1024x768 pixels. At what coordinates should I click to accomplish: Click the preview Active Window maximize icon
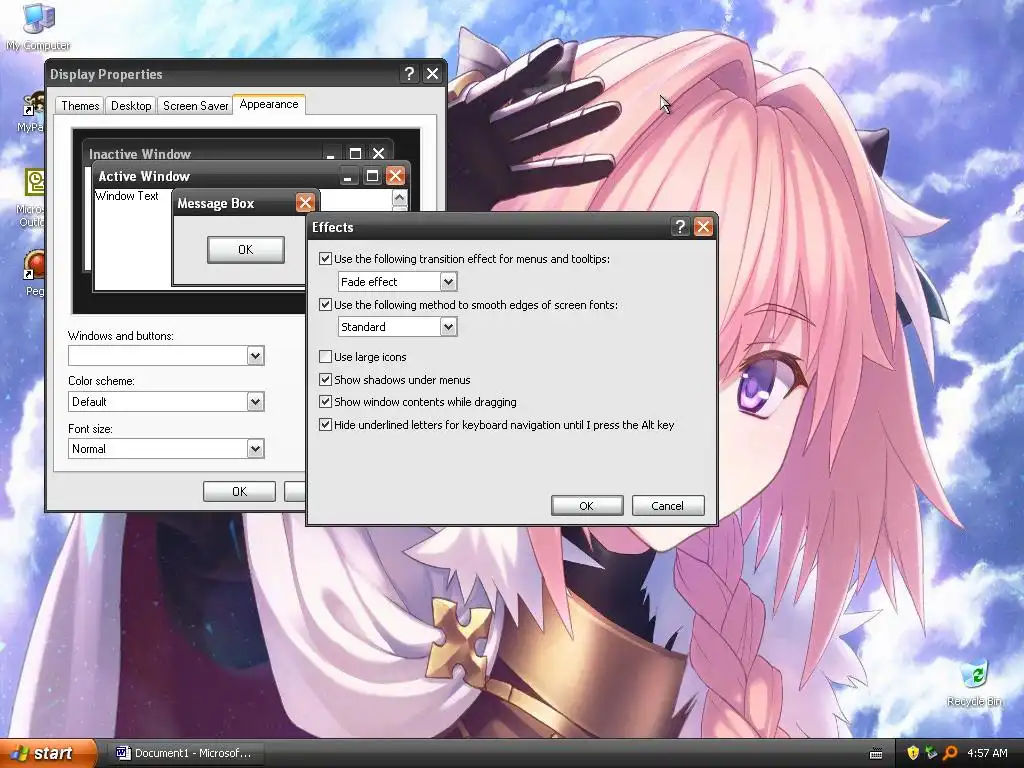pos(372,176)
